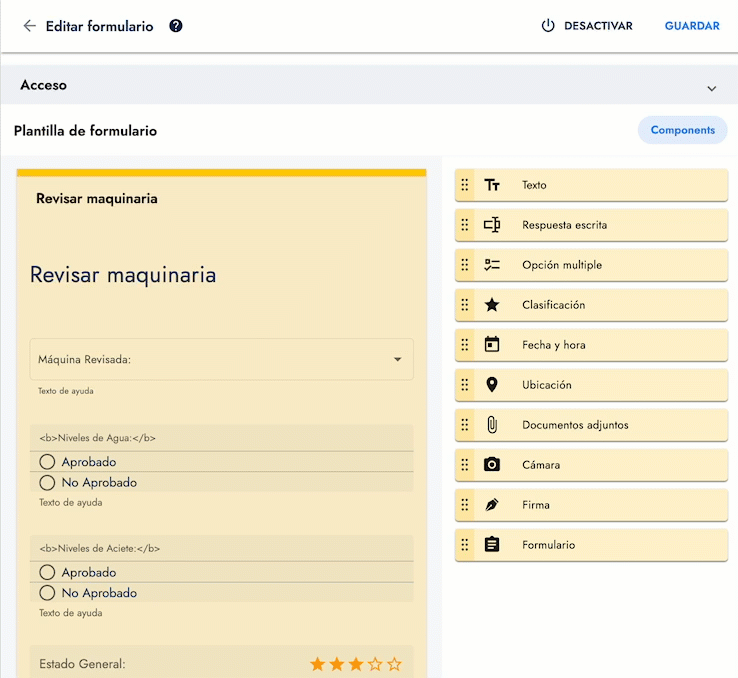738x678 pixels.
Task: Open the Máquina Revisada dropdown arrow
Action: point(398,359)
